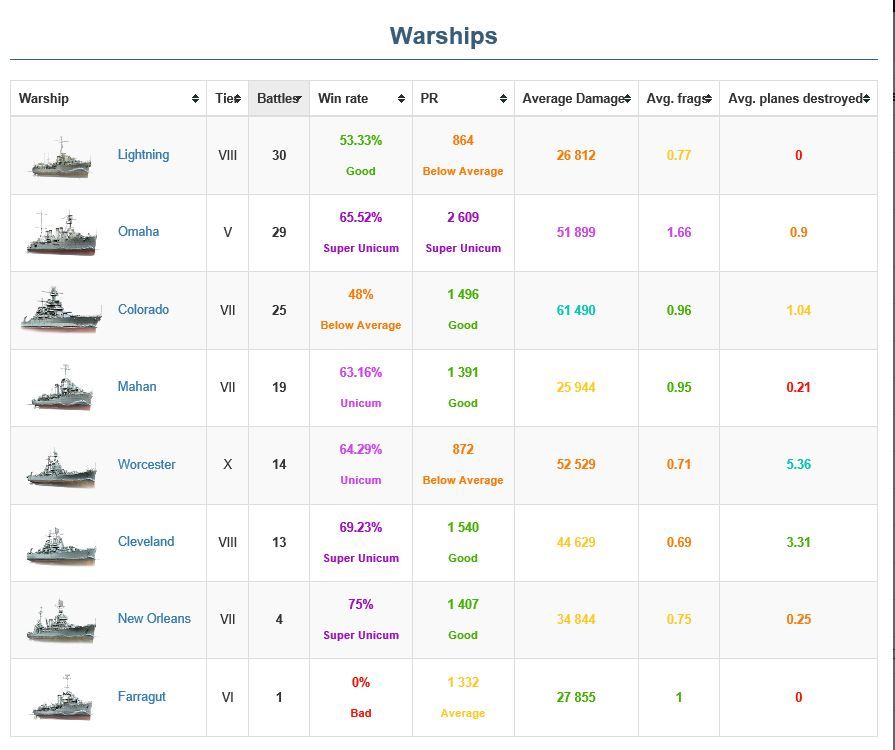Sort by Avg. planes destroyed column

797,98
